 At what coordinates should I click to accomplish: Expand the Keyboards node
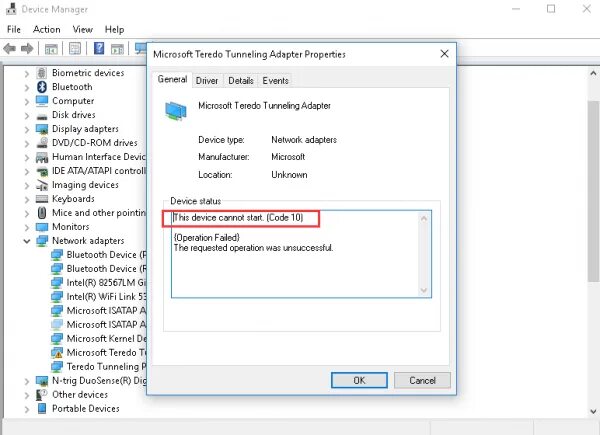click(x=26, y=200)
